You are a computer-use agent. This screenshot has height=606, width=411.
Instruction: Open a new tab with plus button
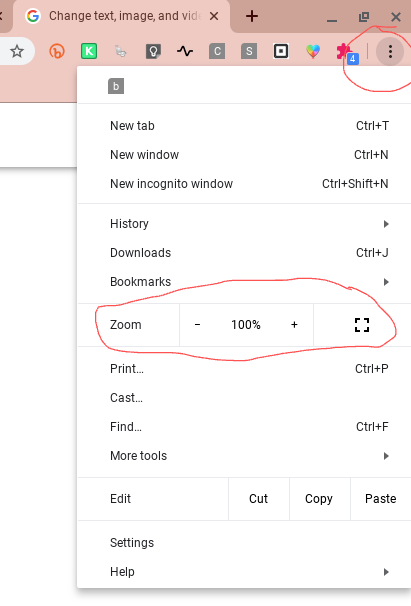(x=252, y=16)
